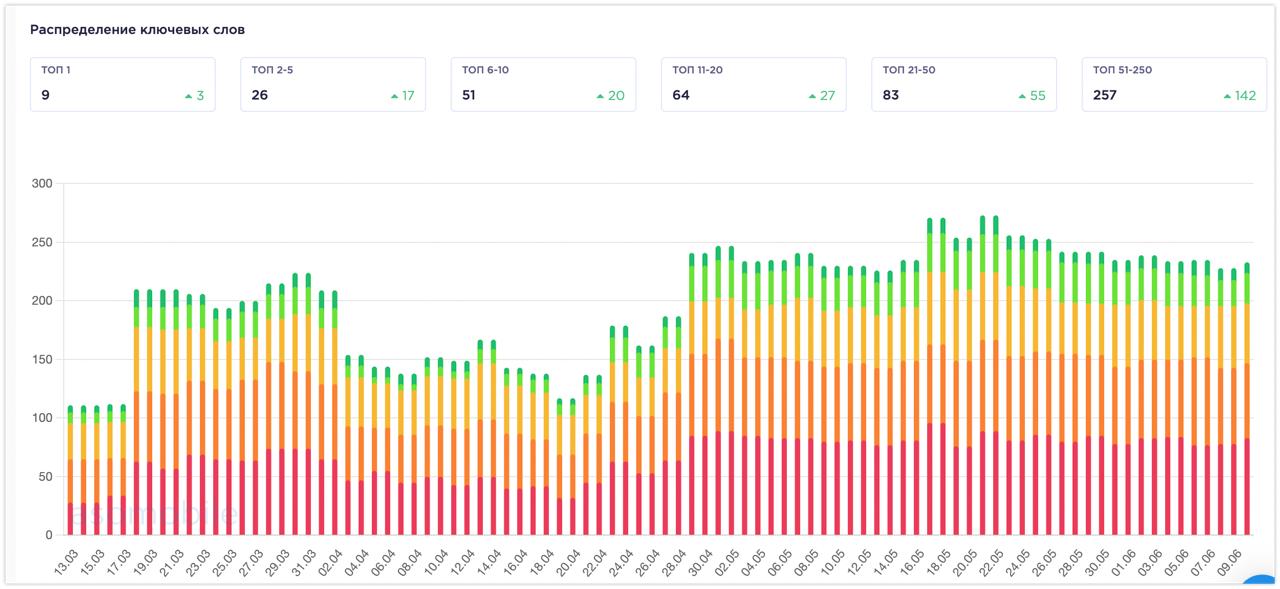Viewport: 1280px width, 589px height.
Task: Click the increase arrow in ТОП 11-20 card
Action: 812,96
